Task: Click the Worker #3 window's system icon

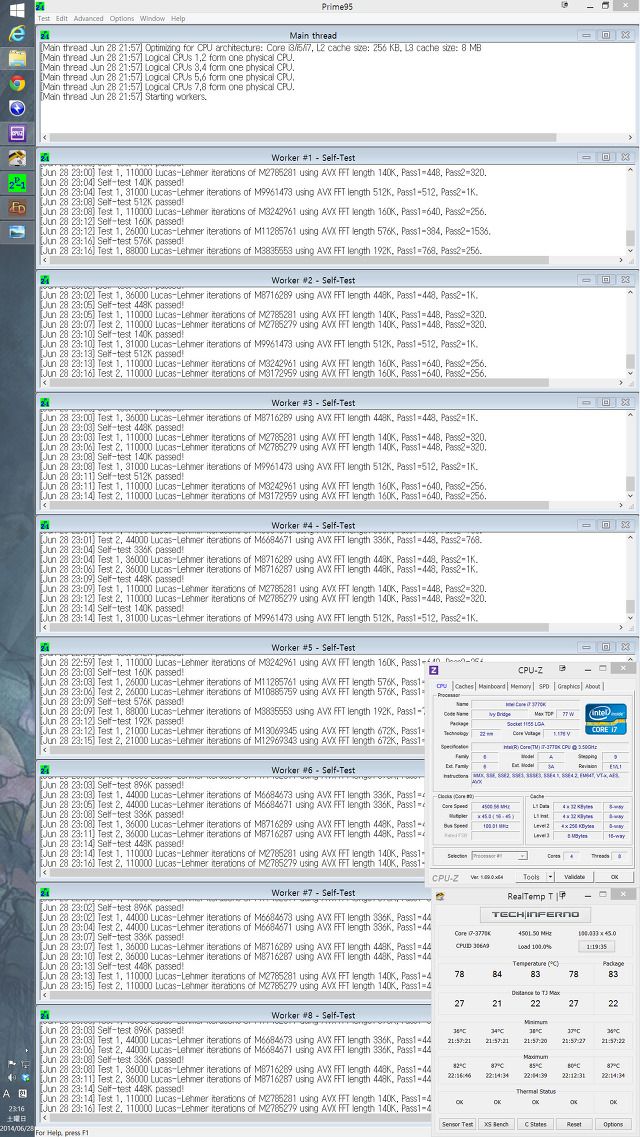Action: coord(45,402)
